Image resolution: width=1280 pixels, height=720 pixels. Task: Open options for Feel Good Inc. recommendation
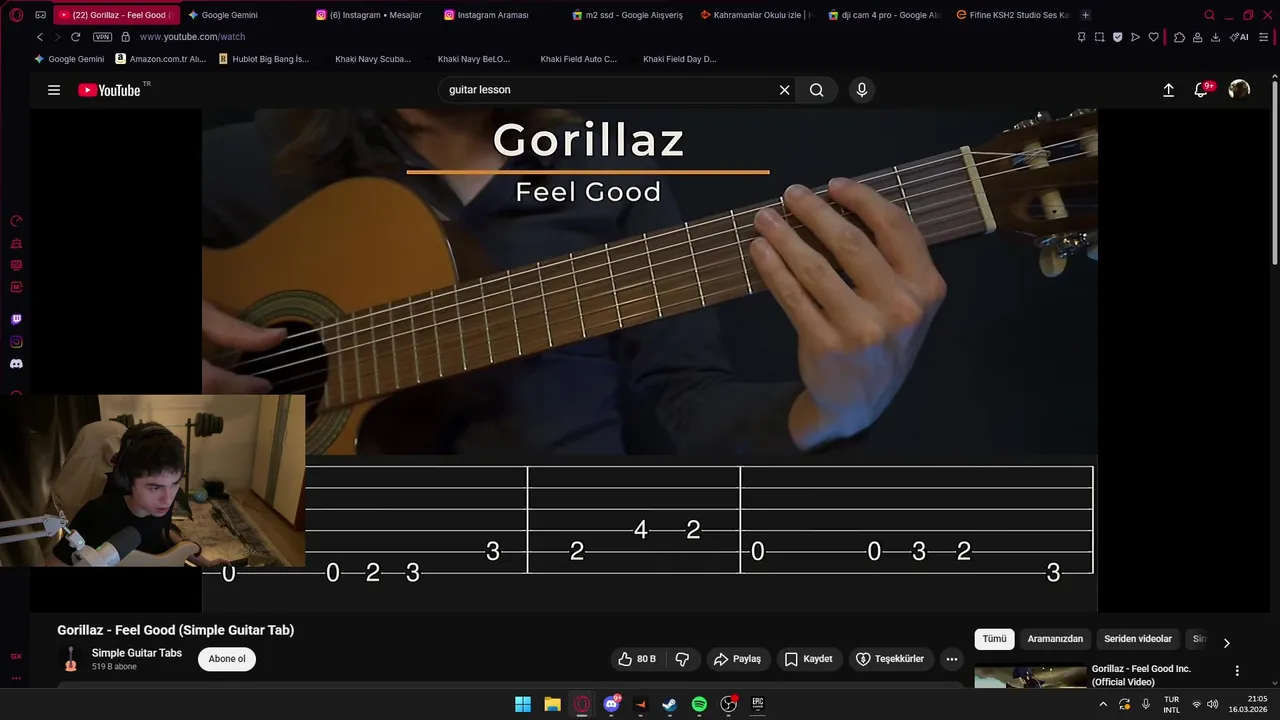pyautogui.click(x=1237, y=671)
